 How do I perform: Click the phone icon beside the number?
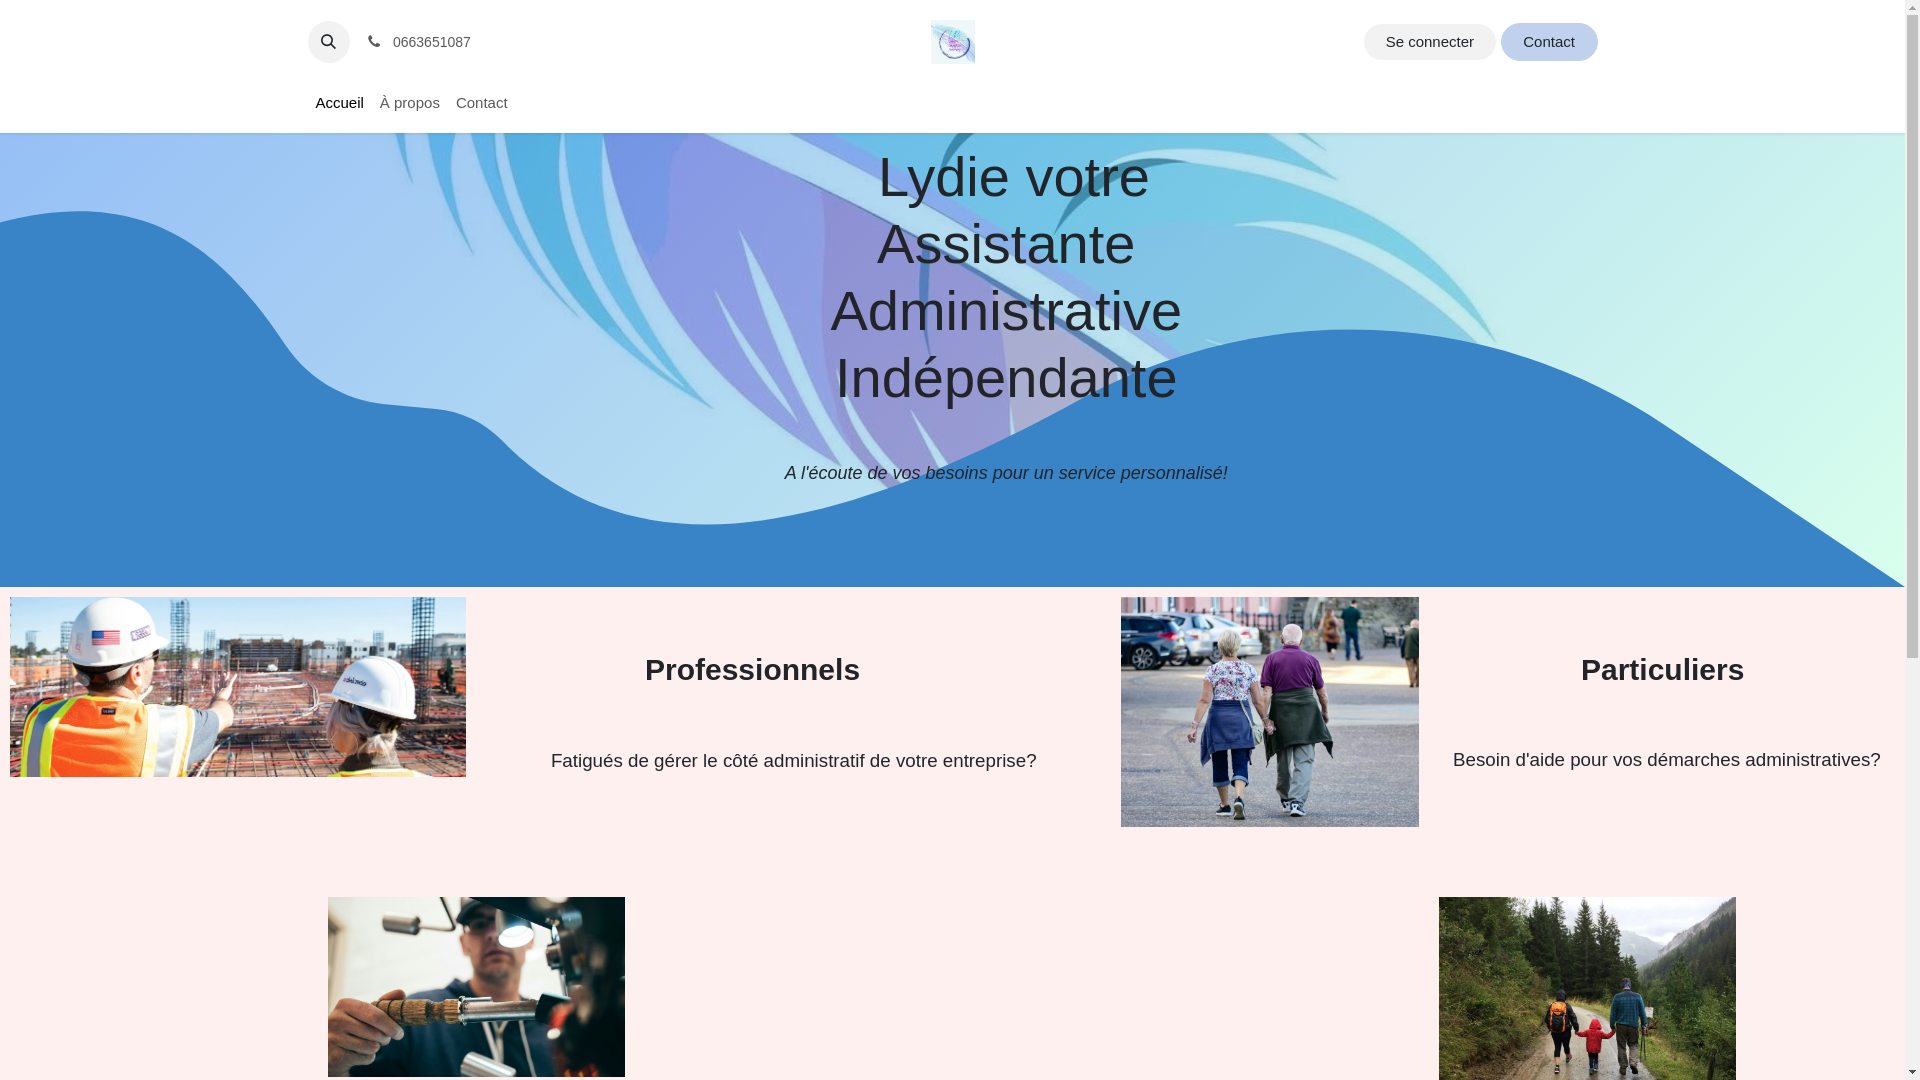374,42
